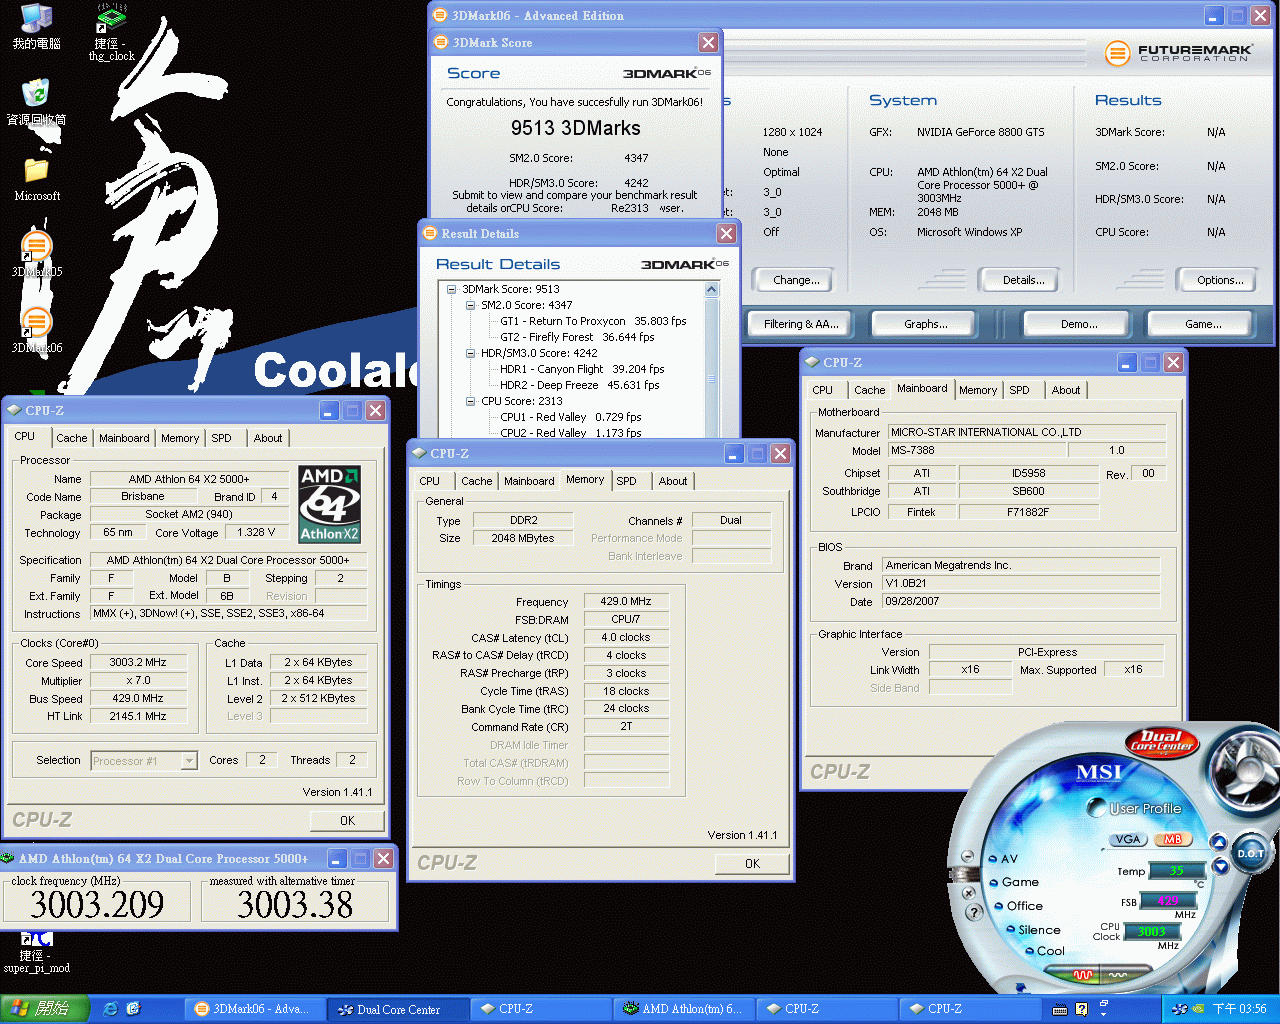Viewport: 1280px width, 1024px height.
Task: Open the thg_clock shortcut on the desktop
Action: [x=111, y=32]
